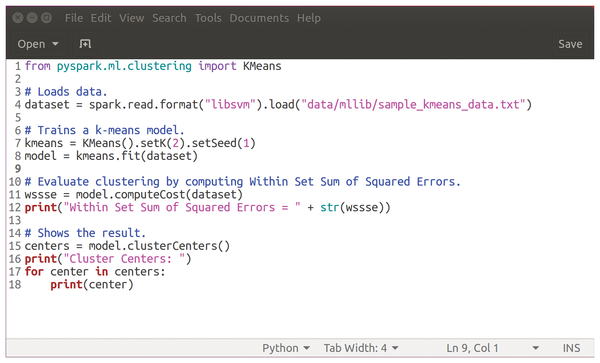Click the import keyword in line 1
Screen dimensions: 600x363
pyautogui.click(x=217, y=66)
